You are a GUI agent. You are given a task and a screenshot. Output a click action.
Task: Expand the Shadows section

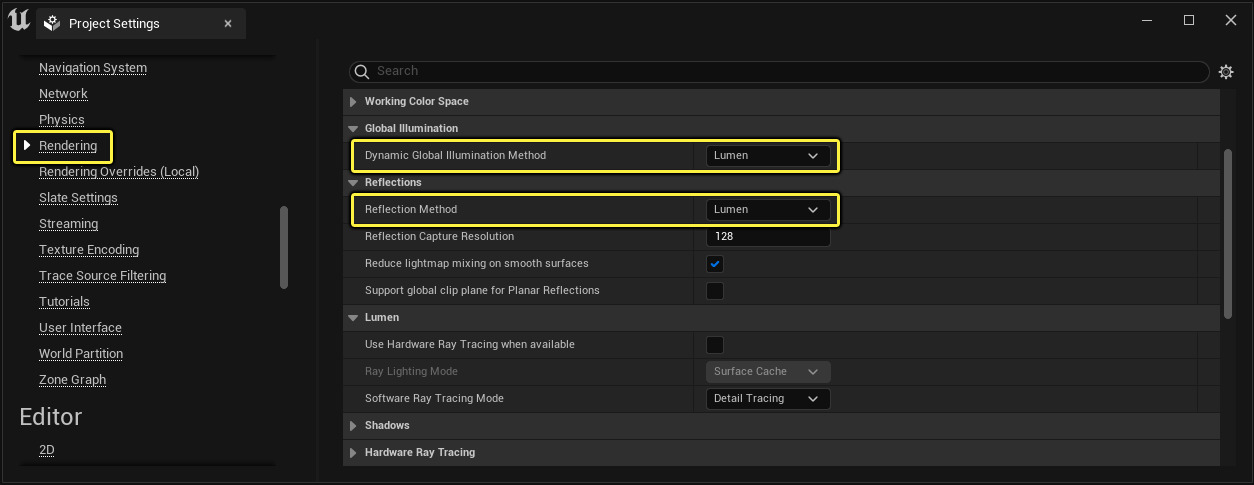click(x=353, y=426)
